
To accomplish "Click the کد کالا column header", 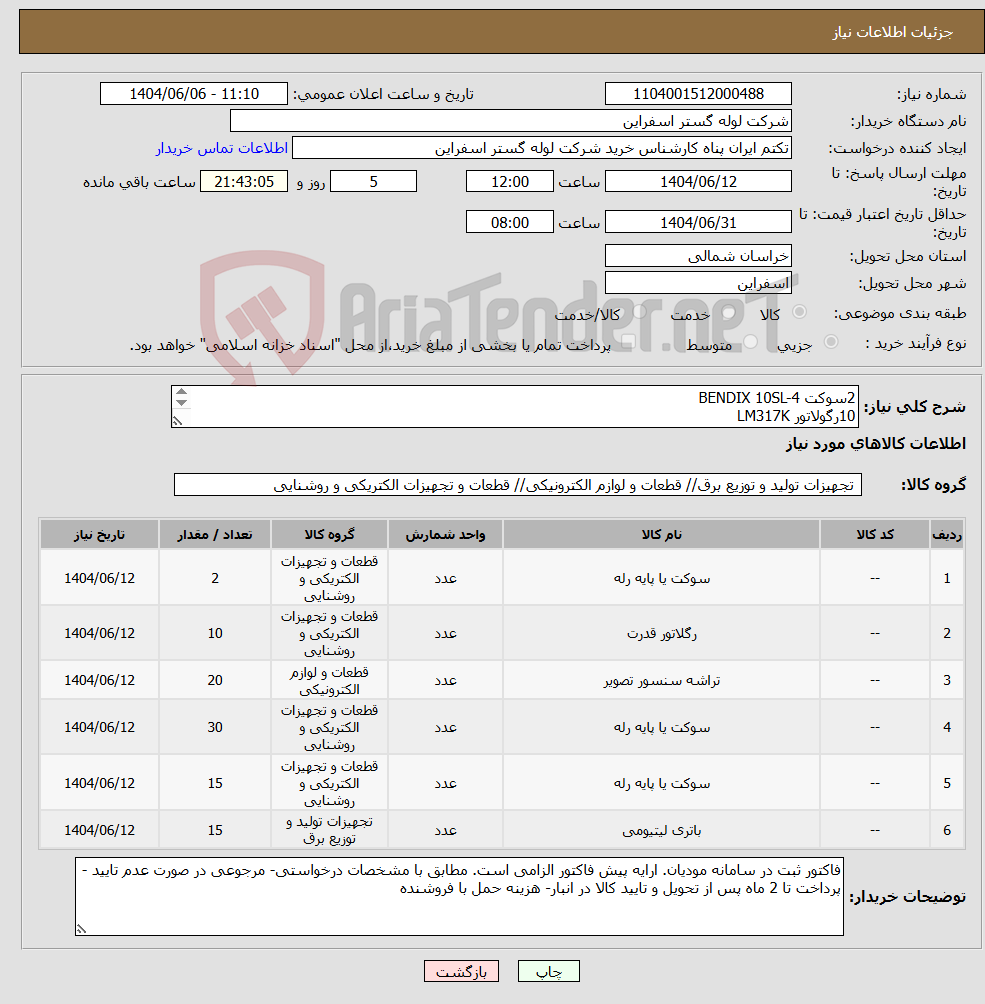I will (875, 535).
